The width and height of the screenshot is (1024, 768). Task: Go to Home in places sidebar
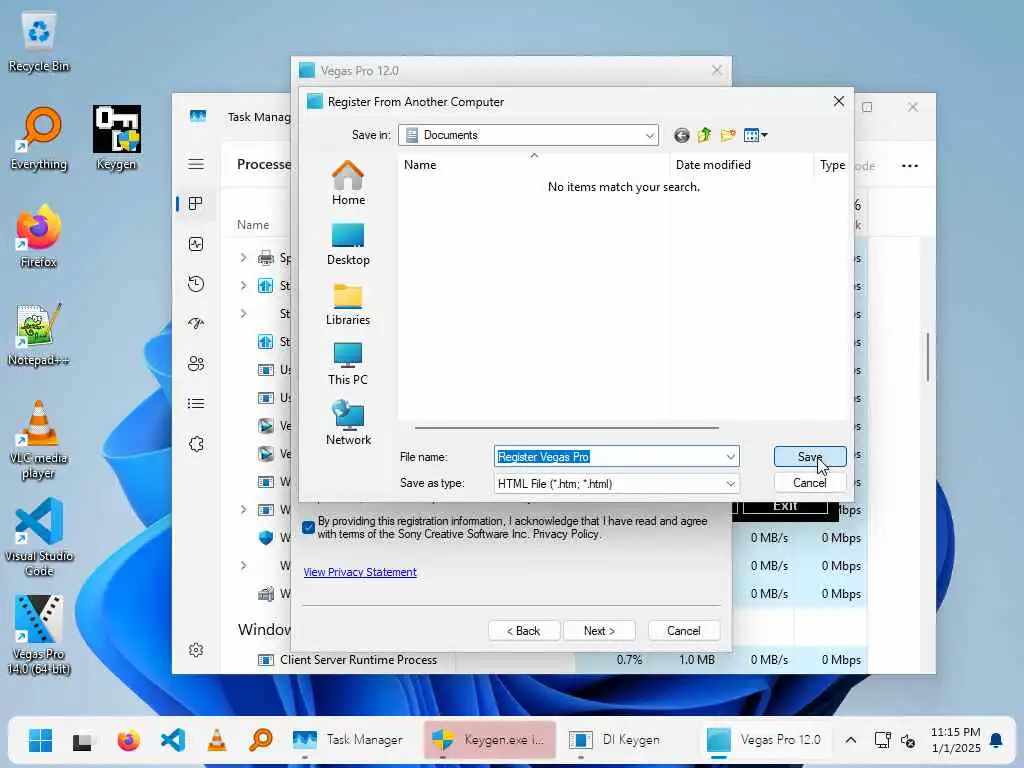pyautogui.click(x=348, y=183)
